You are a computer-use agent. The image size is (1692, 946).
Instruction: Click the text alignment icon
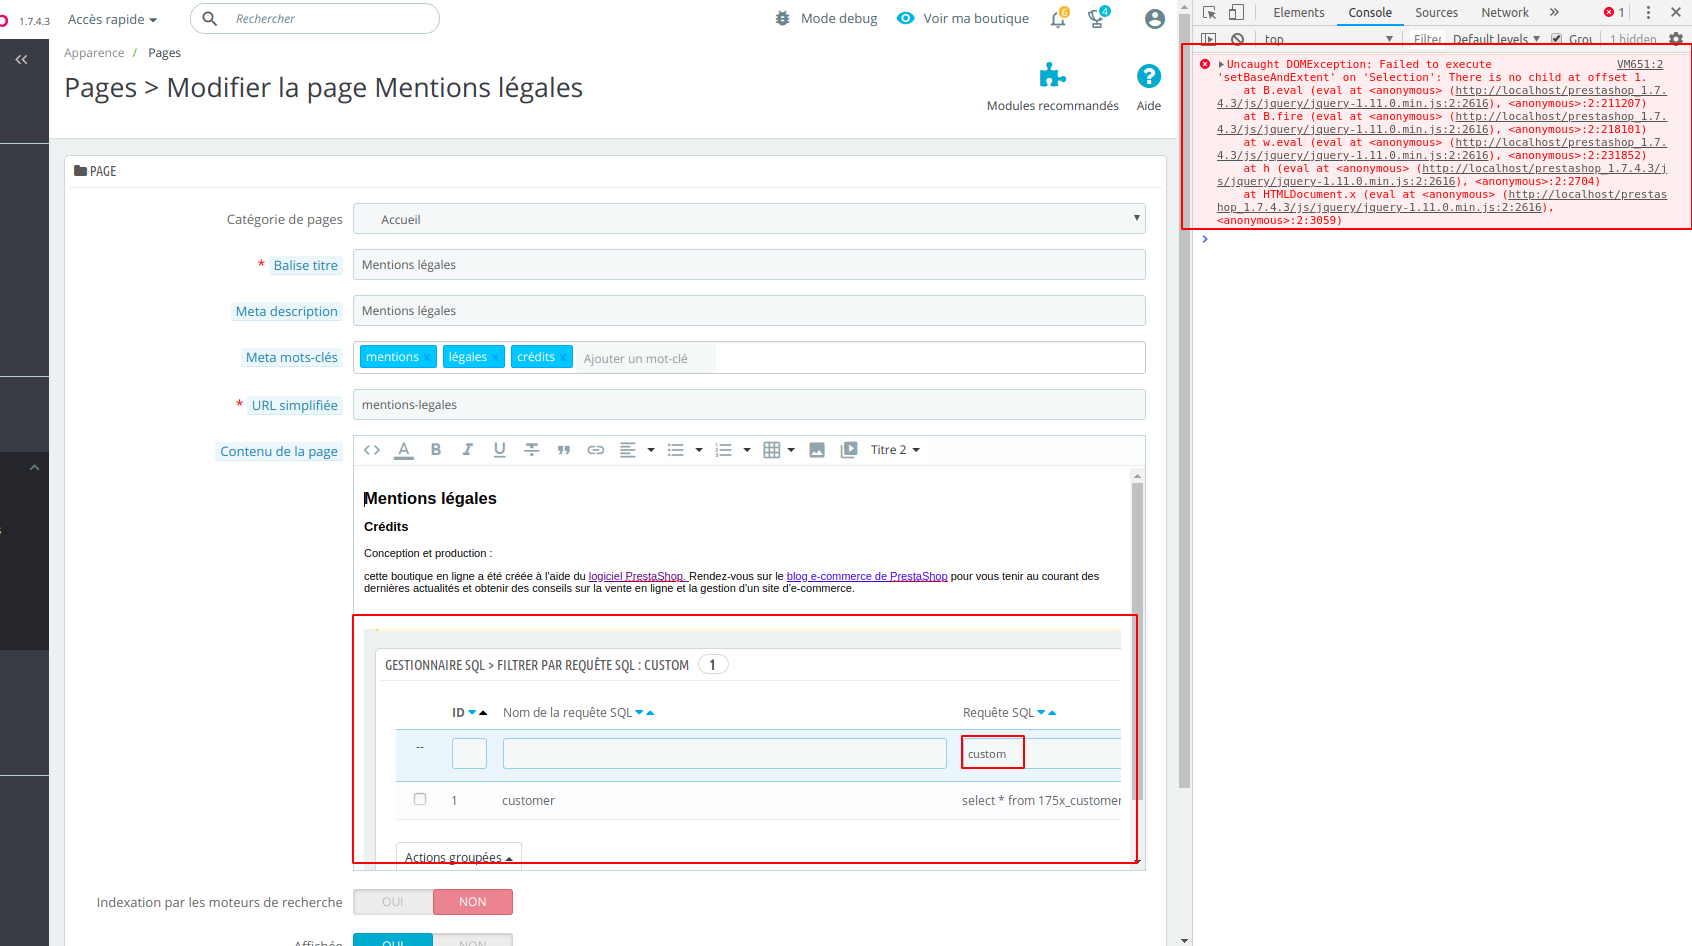(628, 450)
